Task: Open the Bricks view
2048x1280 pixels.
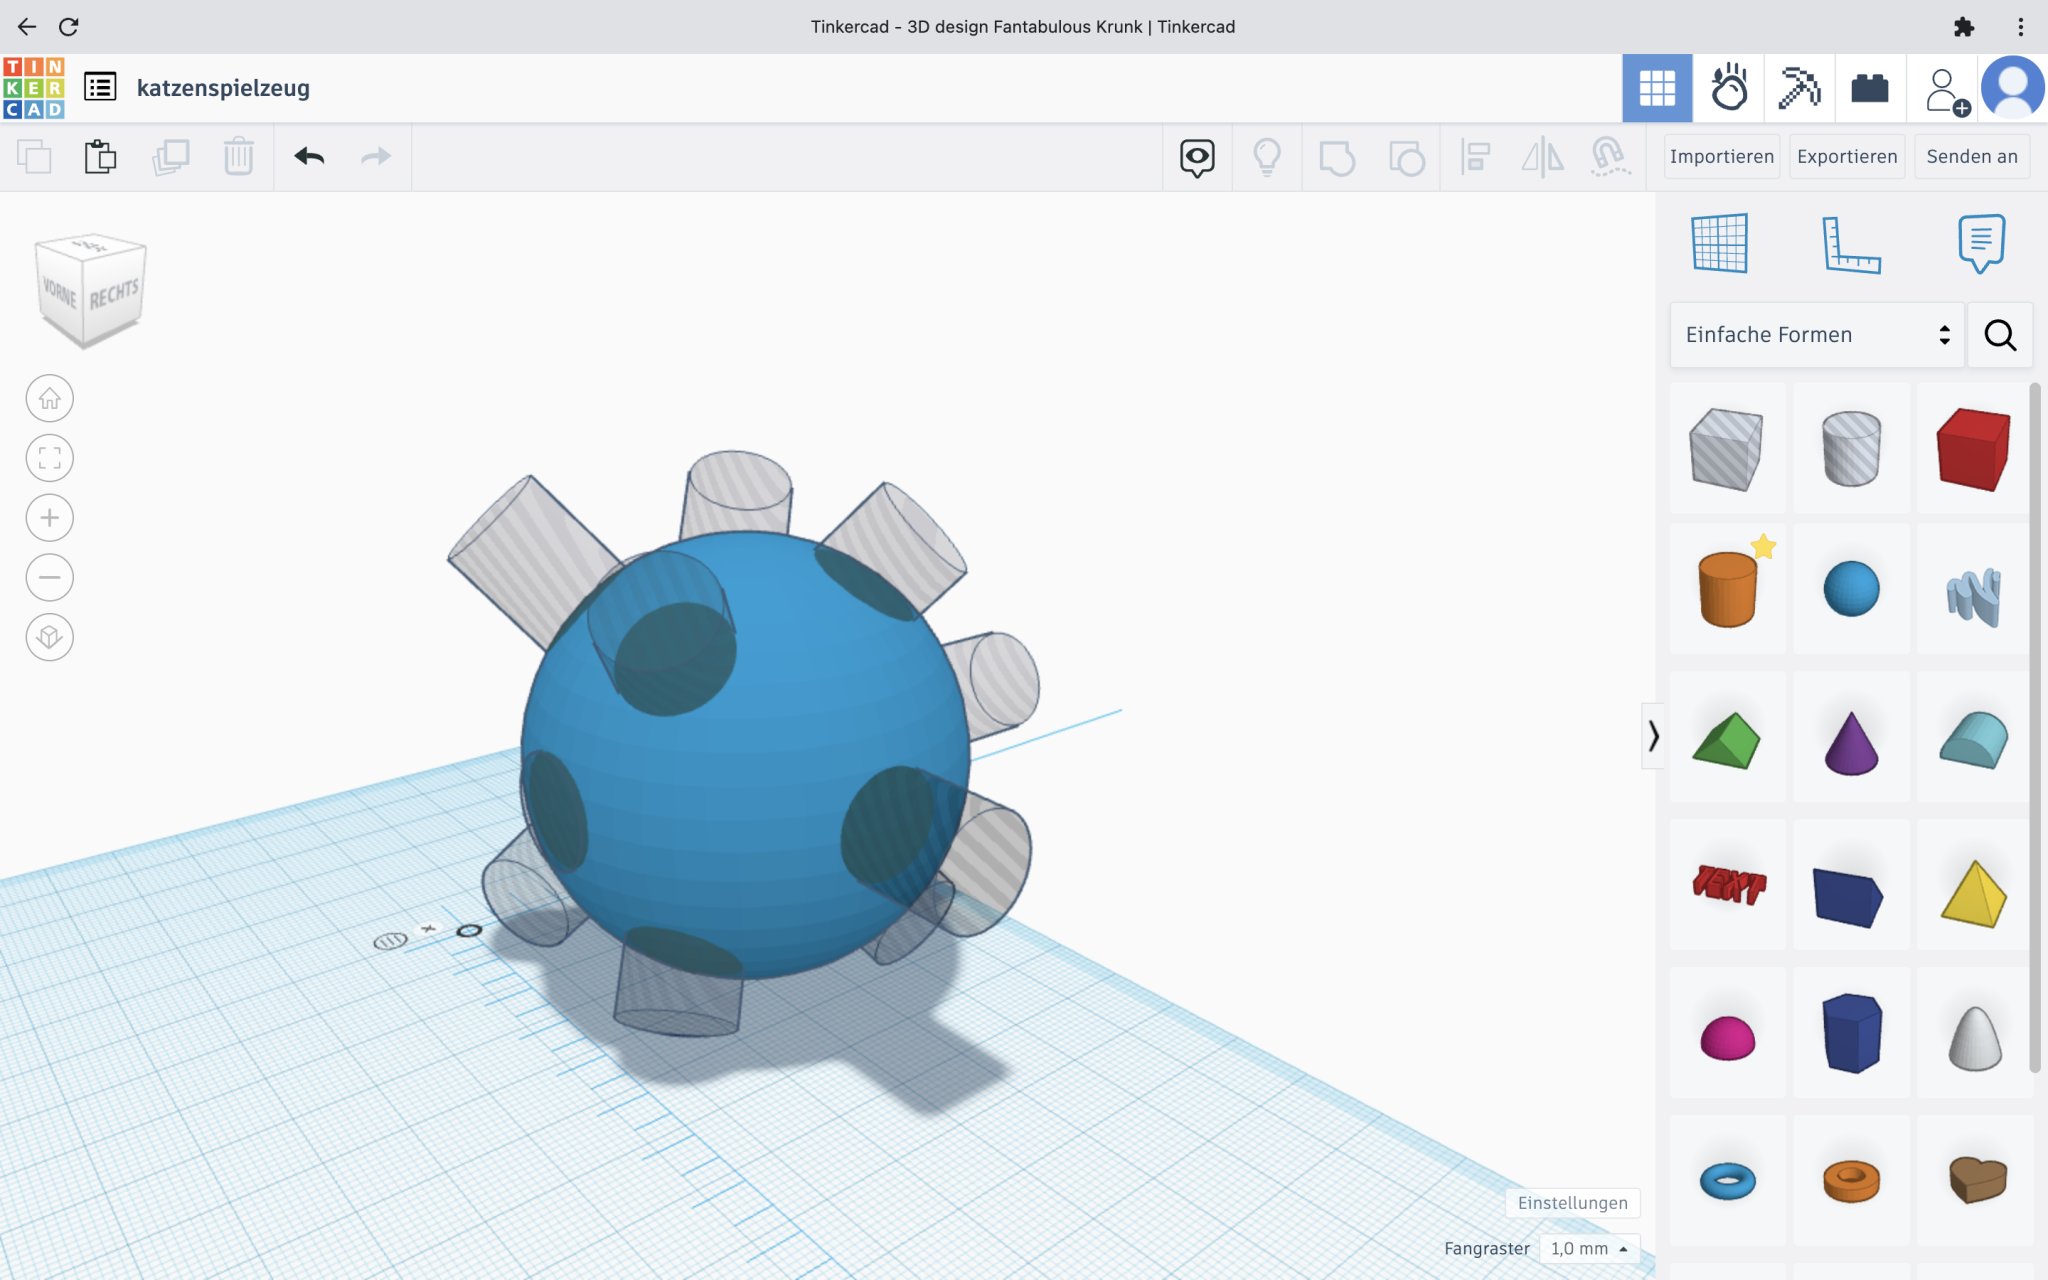Action: pyautogui.click(x=1869, y=88)
